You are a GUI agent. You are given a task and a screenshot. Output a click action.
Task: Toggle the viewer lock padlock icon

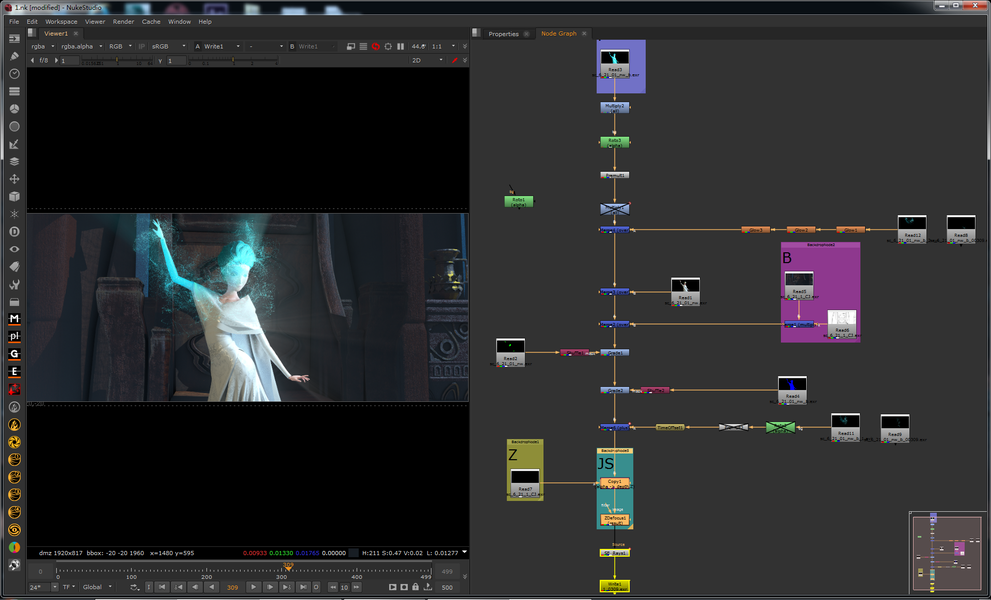(x=415, y=587)
